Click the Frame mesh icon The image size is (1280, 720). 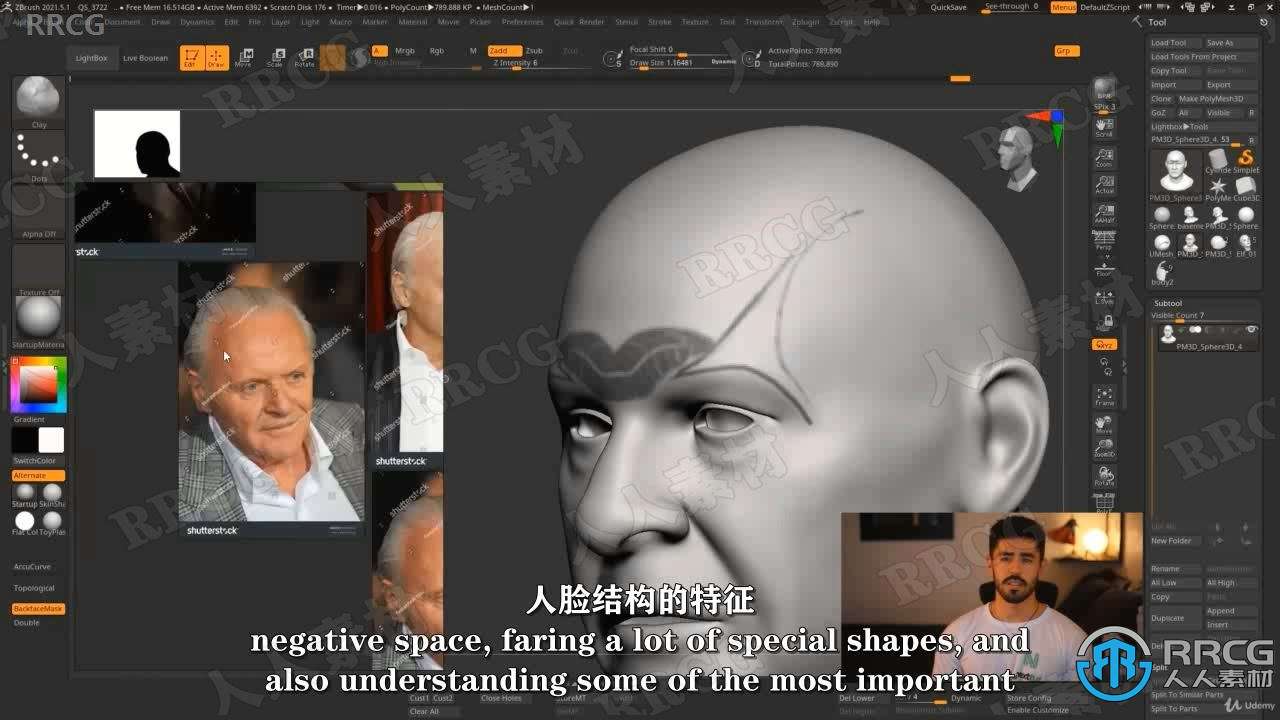pos(1104,397)
